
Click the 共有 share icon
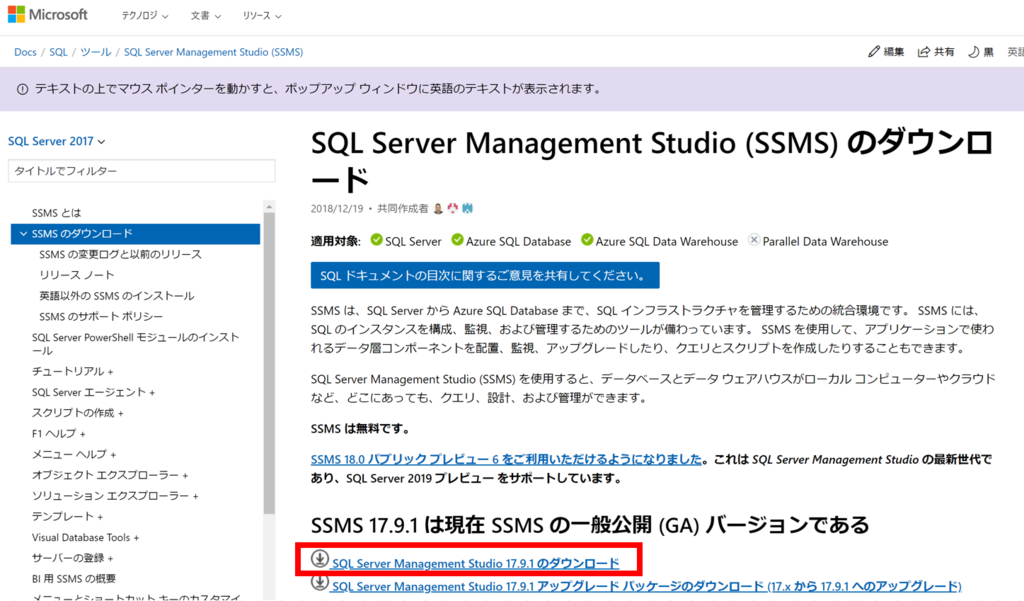click(x=923, y=52)
